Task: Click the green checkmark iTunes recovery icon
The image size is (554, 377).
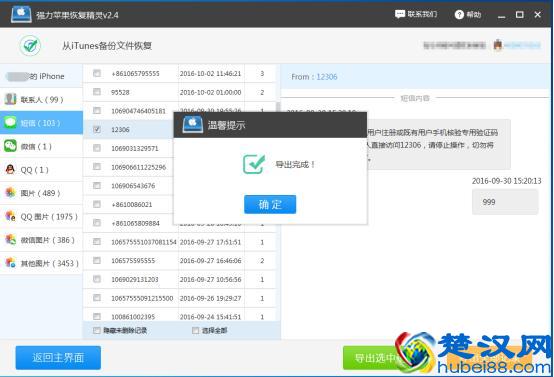Action: click(30, 46)
